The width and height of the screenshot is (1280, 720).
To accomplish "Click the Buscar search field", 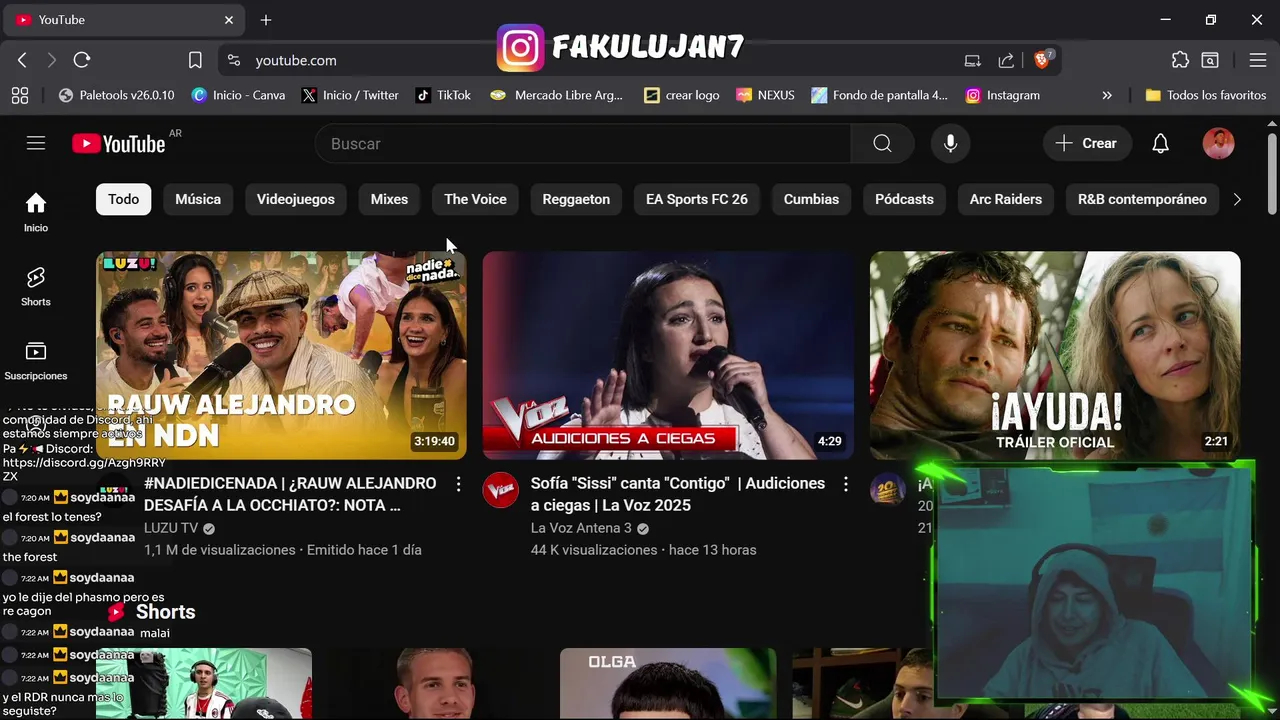I will pyautogui.click(x=583, y=143).
